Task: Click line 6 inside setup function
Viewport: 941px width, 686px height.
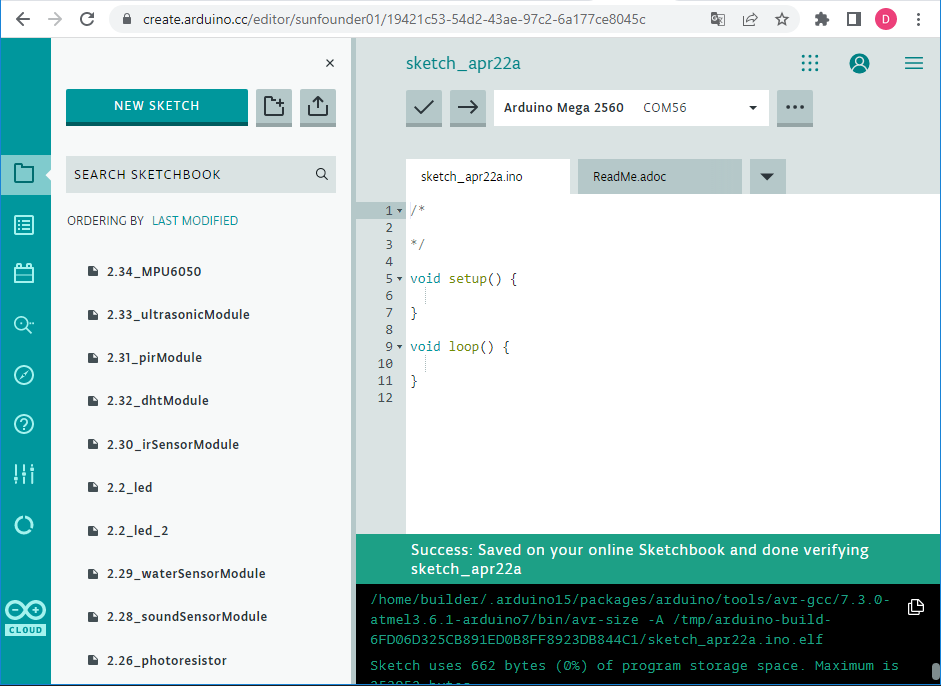Action: pos(672,296)
